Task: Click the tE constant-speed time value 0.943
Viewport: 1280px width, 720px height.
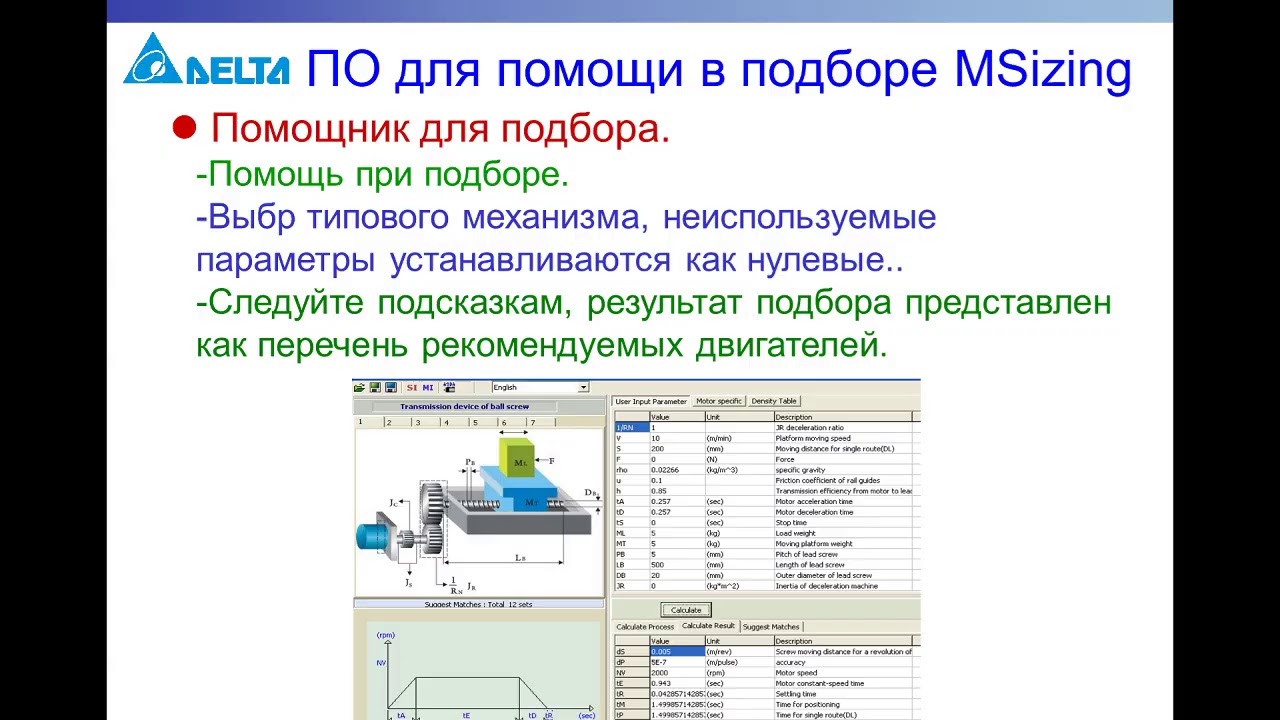Action: point(677,683)
